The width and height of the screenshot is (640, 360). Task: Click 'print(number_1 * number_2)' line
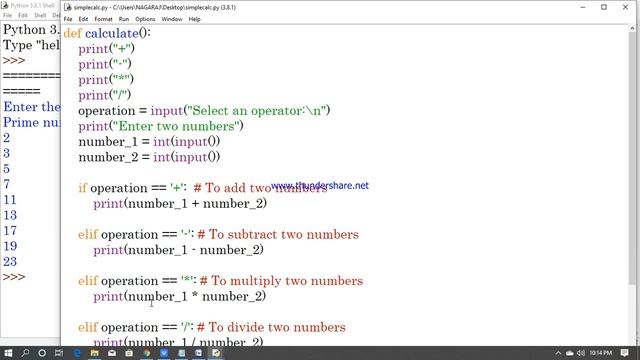pyautogui.click(x=180, y=296)
